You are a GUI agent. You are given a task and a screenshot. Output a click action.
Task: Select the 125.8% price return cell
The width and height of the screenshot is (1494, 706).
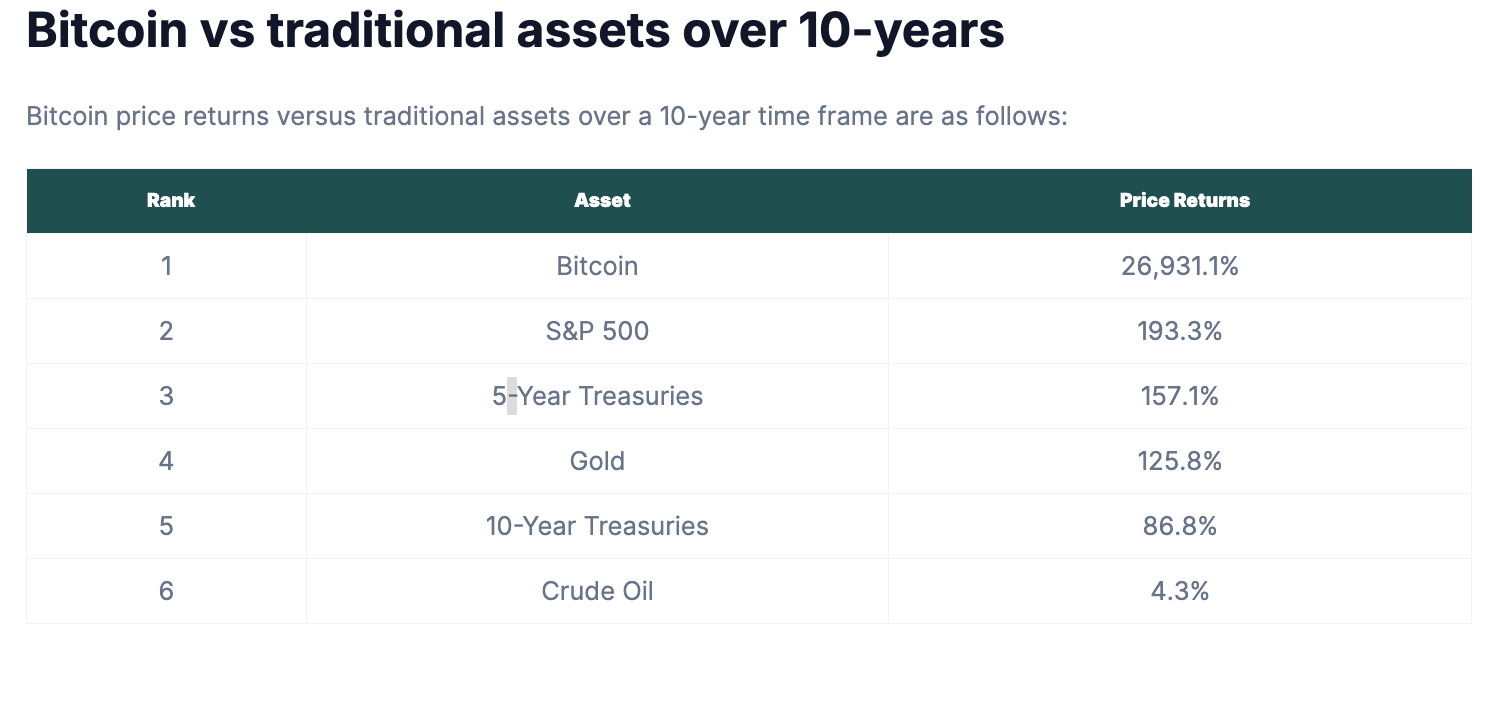1180,461
